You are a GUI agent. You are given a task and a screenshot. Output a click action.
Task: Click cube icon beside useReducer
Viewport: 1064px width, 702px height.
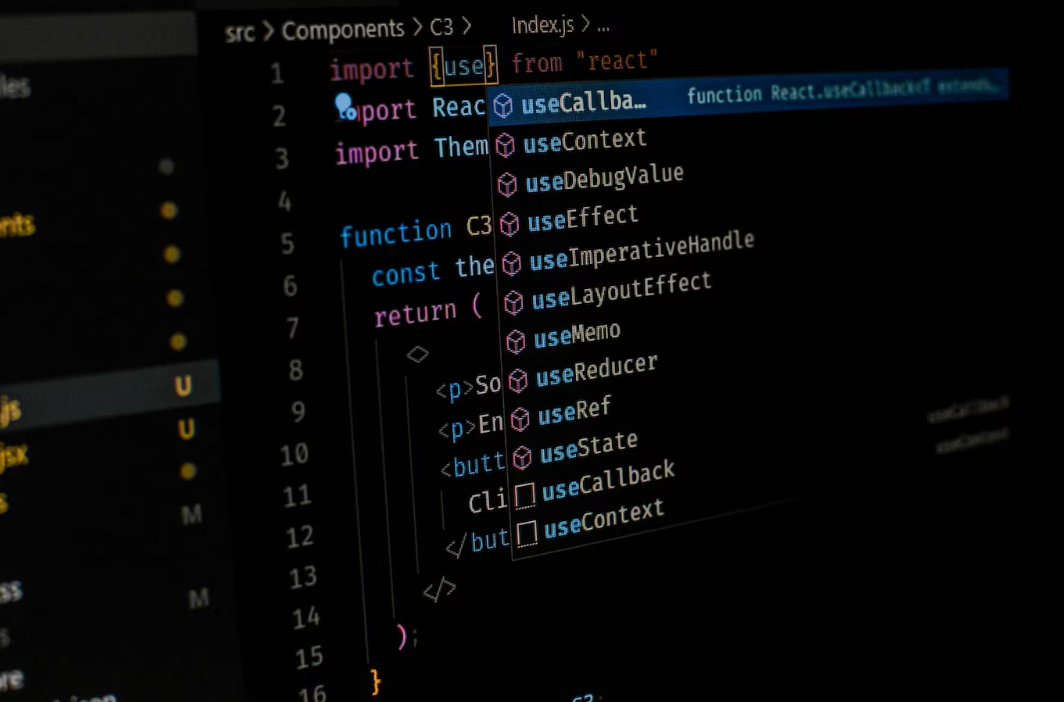coord(518,381)
